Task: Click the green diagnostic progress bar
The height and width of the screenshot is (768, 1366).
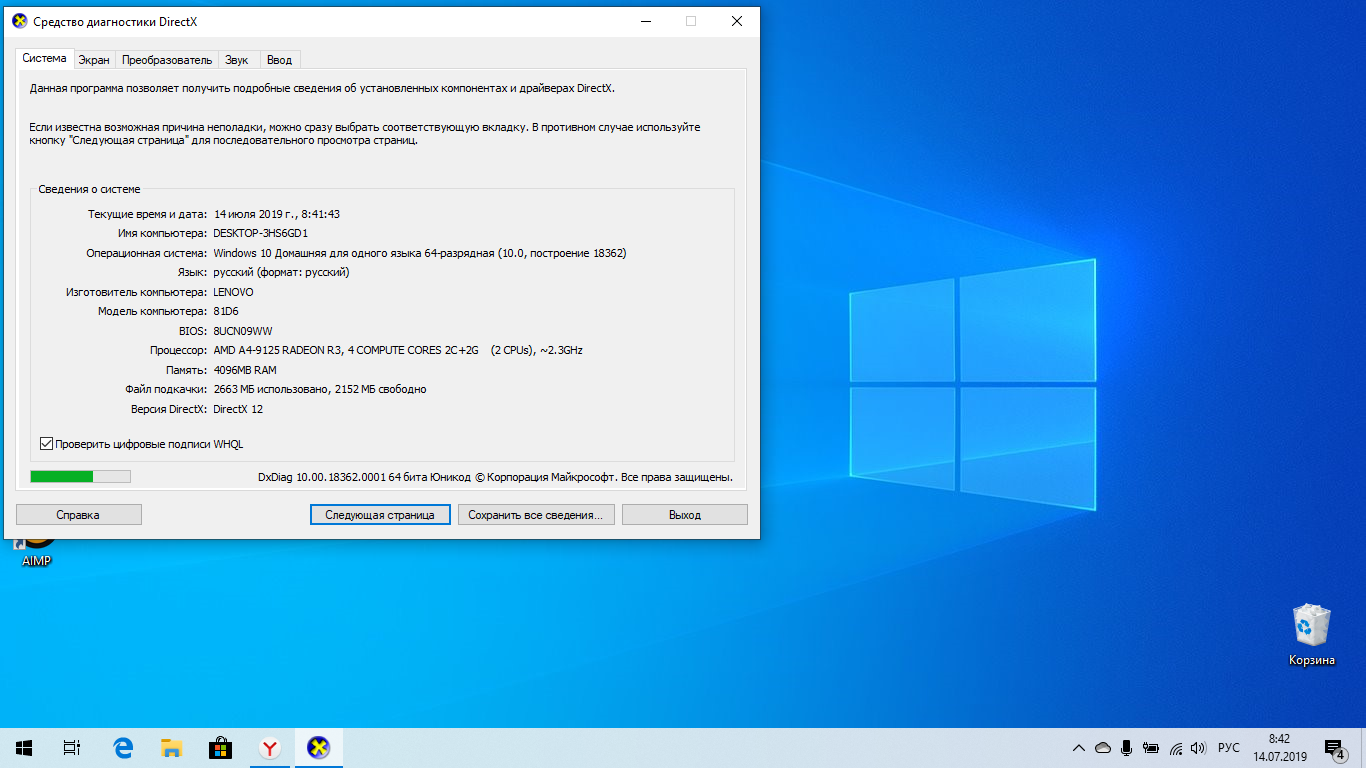Action: (80, 477)
